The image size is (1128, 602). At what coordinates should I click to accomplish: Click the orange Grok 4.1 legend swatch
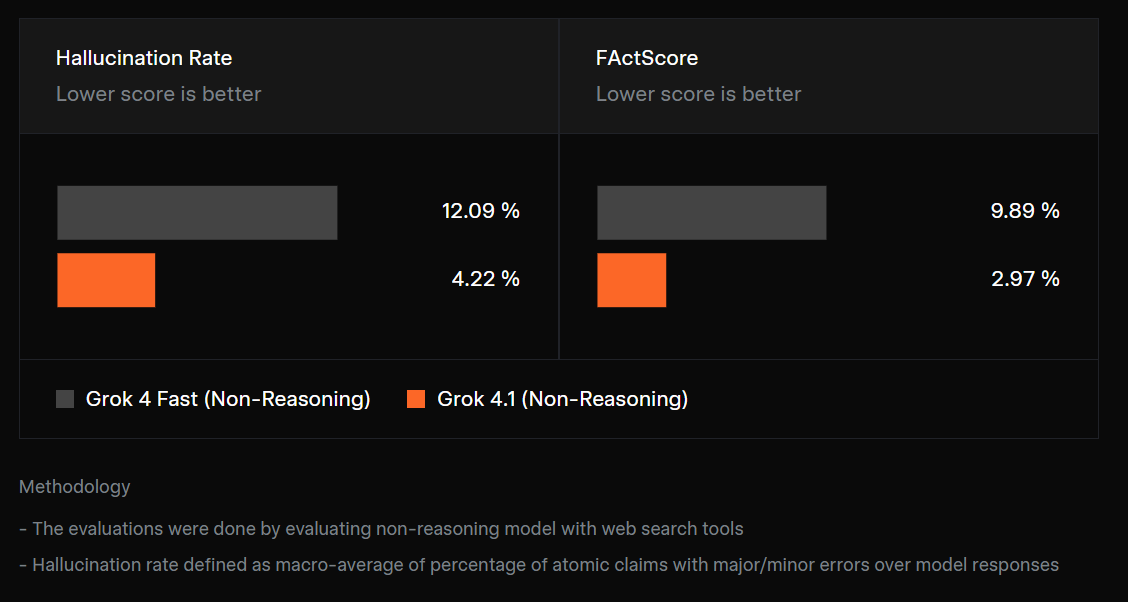[x=416, y=399]
